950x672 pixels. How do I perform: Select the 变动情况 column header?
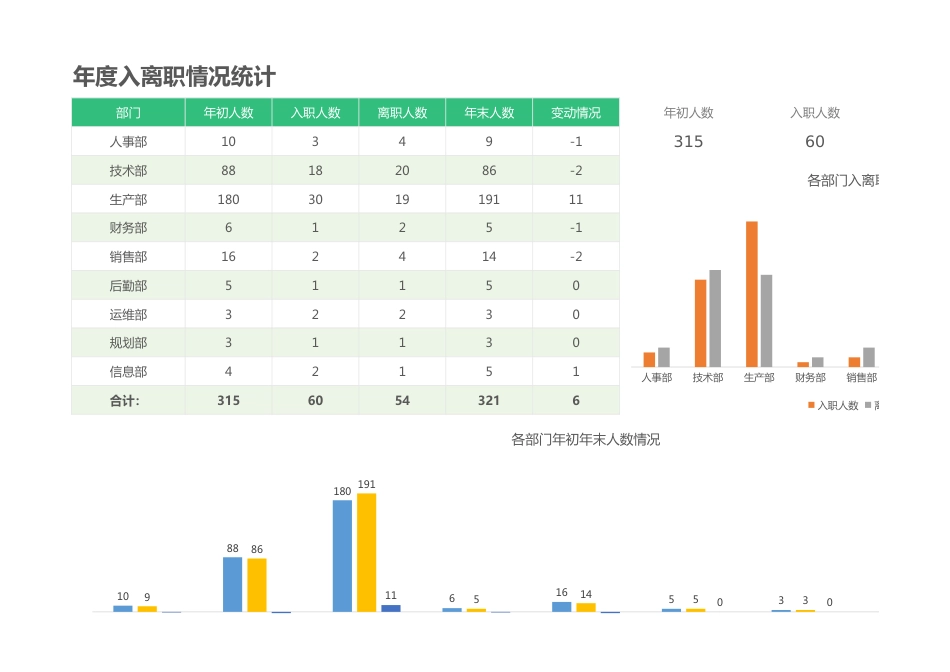[x=577, y=112]
